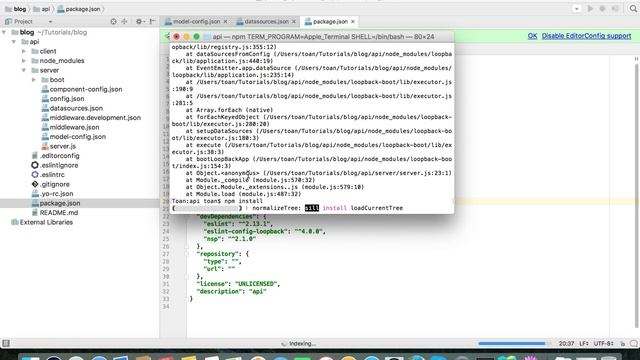Select package.json in project tree
The width and height of the screenshot is (640, 360).
point(60,203)
